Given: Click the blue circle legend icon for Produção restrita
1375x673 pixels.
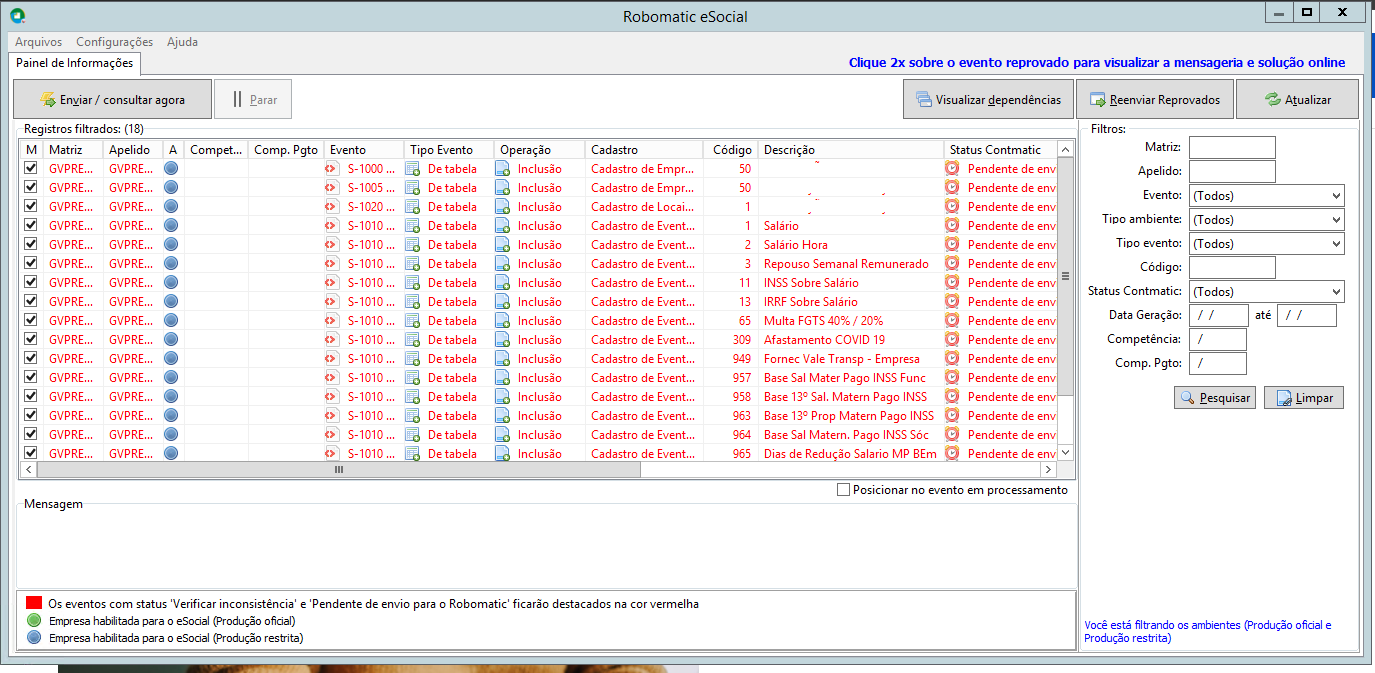Looking at the screenshot, I should pyautogui.click(x=34, y=638).
